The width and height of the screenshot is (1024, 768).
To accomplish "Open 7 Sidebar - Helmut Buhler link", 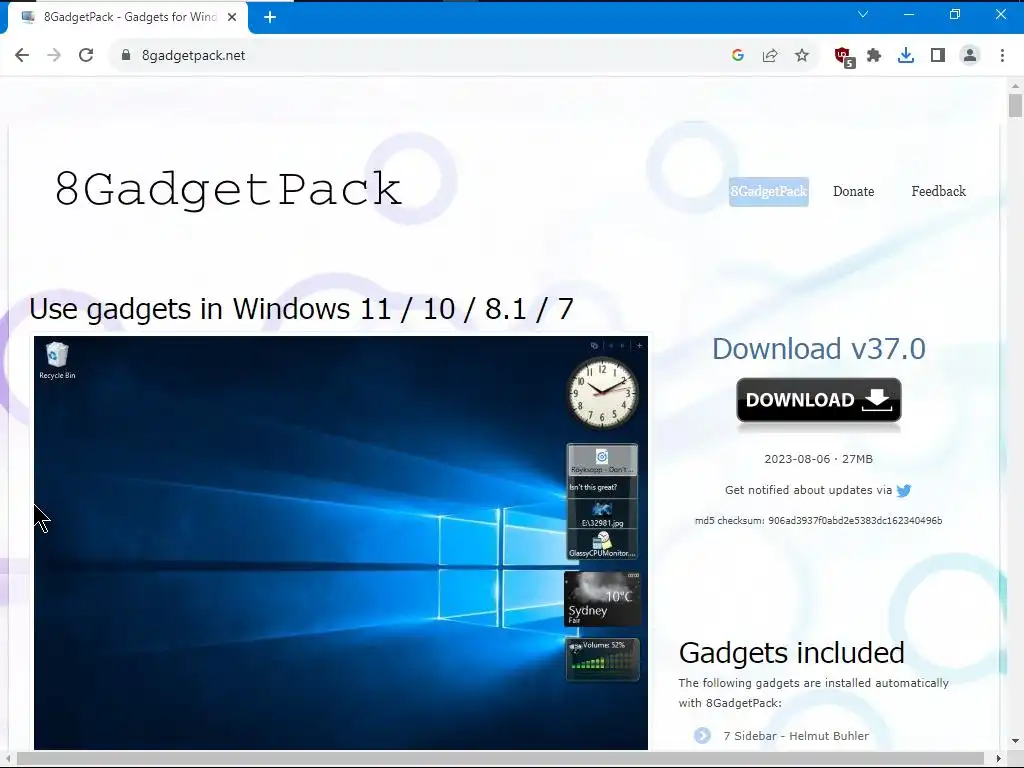I will tap(796, 736).
